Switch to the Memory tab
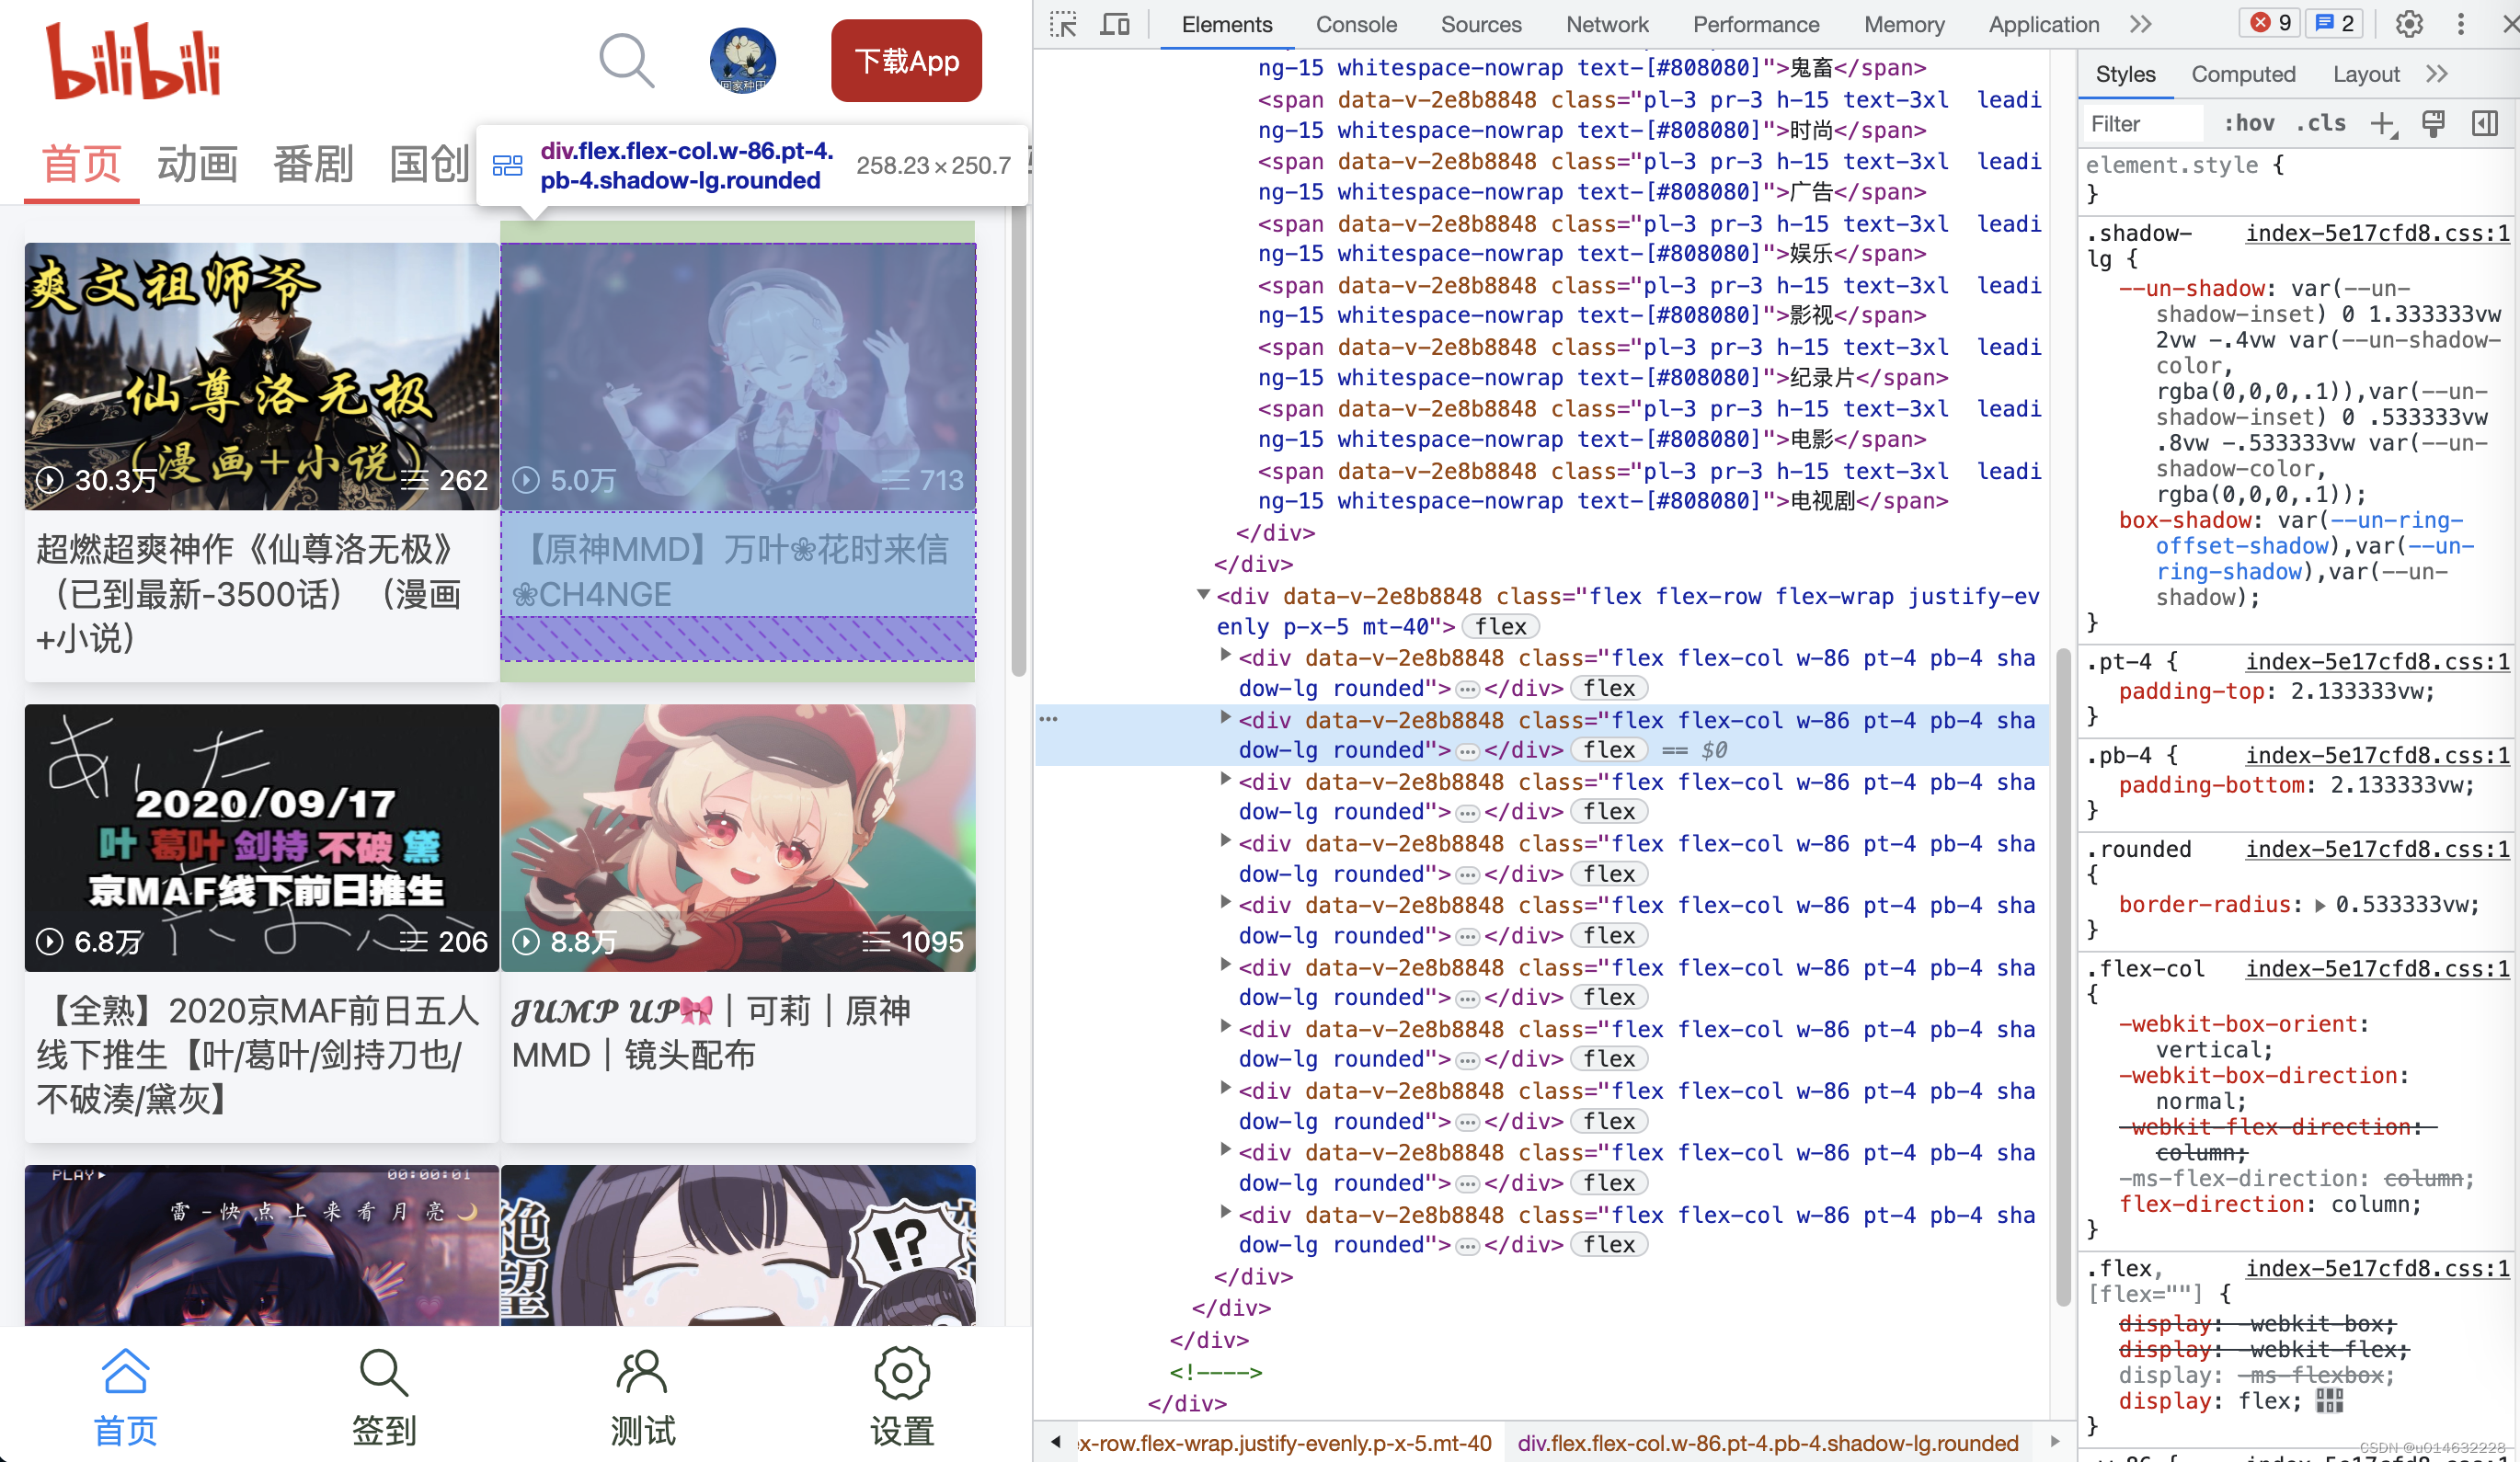Viewport: 2520px width, 1462px height. pyautogui.click(x=1904, y=24)
